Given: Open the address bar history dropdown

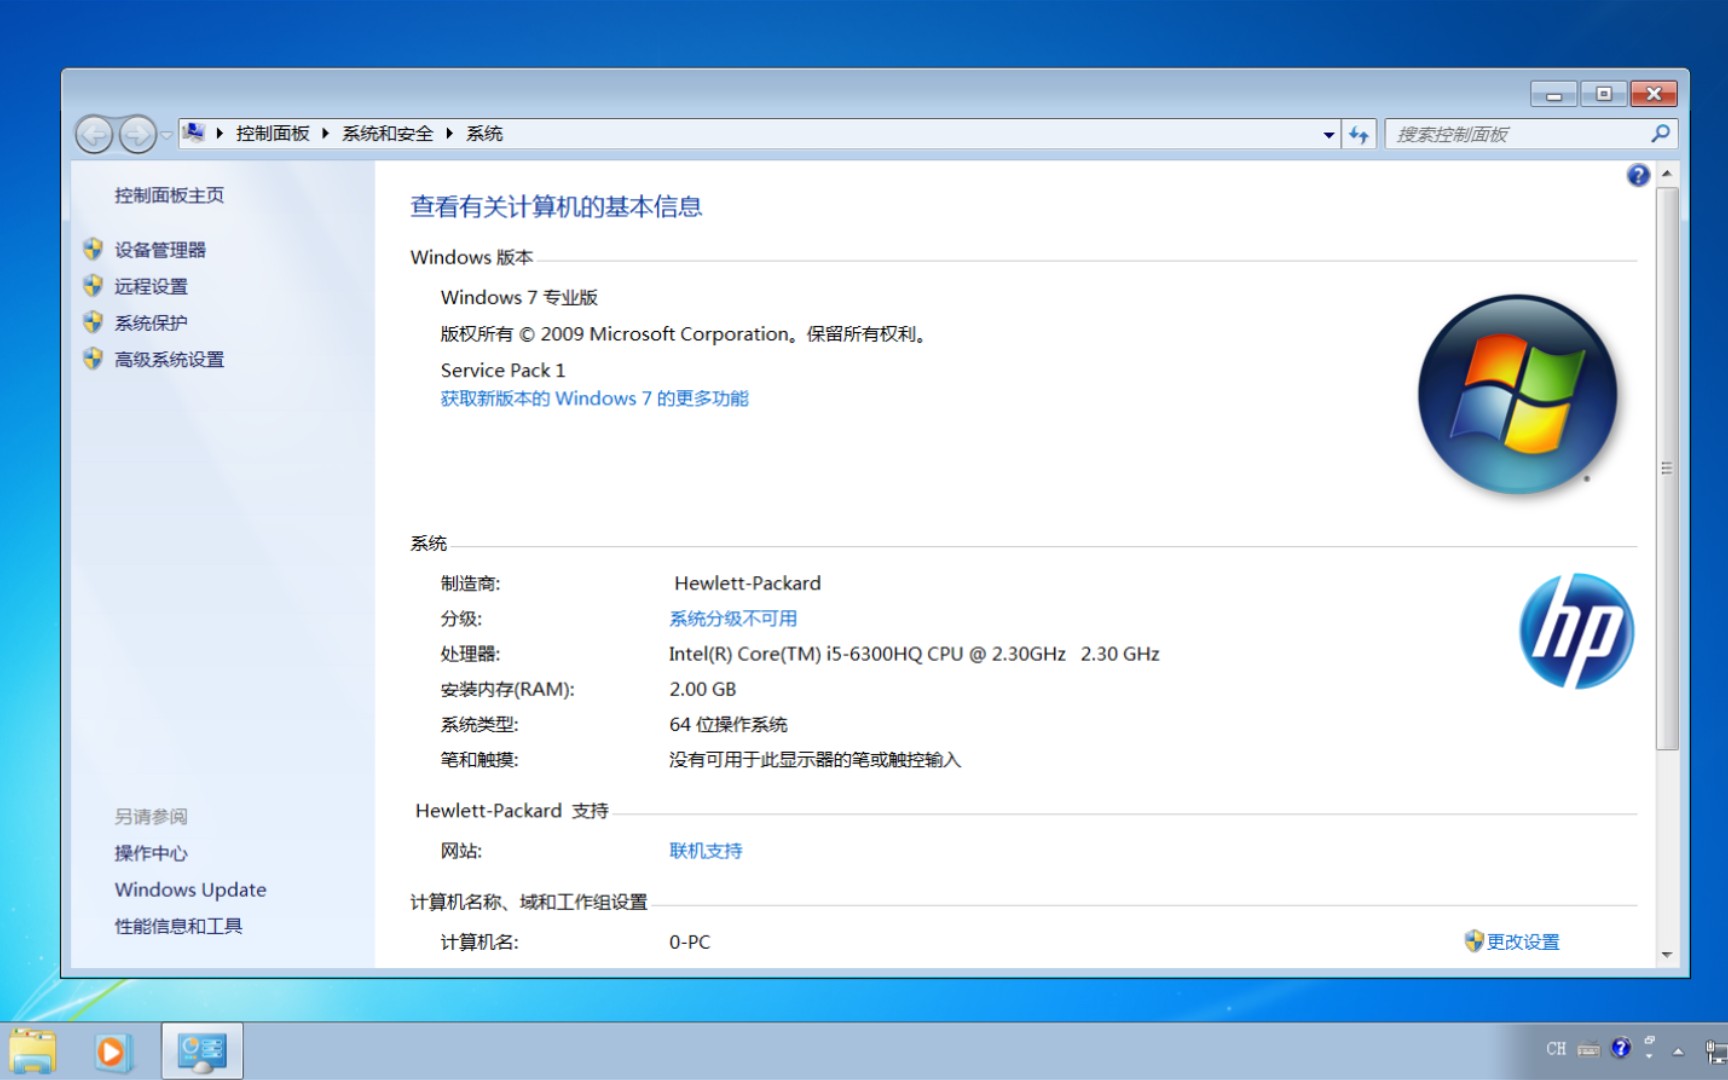Looking at the screenshot, I should [1328, 134].
